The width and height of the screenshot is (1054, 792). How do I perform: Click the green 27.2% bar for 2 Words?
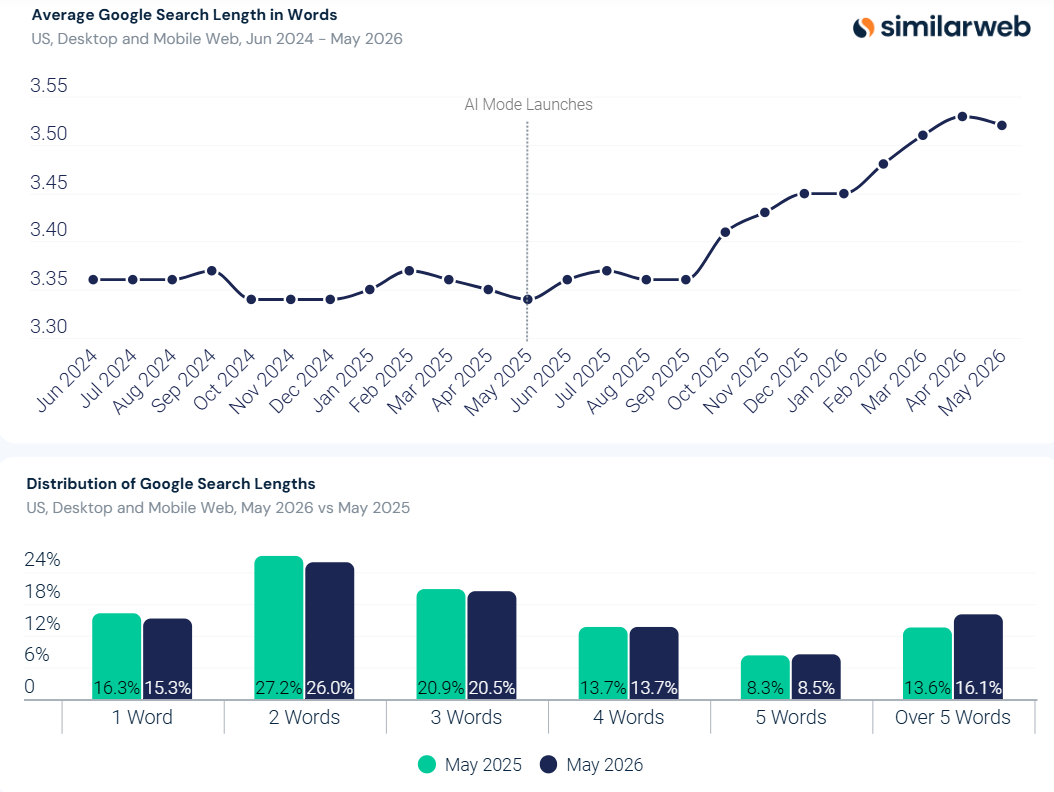point(279,627)
